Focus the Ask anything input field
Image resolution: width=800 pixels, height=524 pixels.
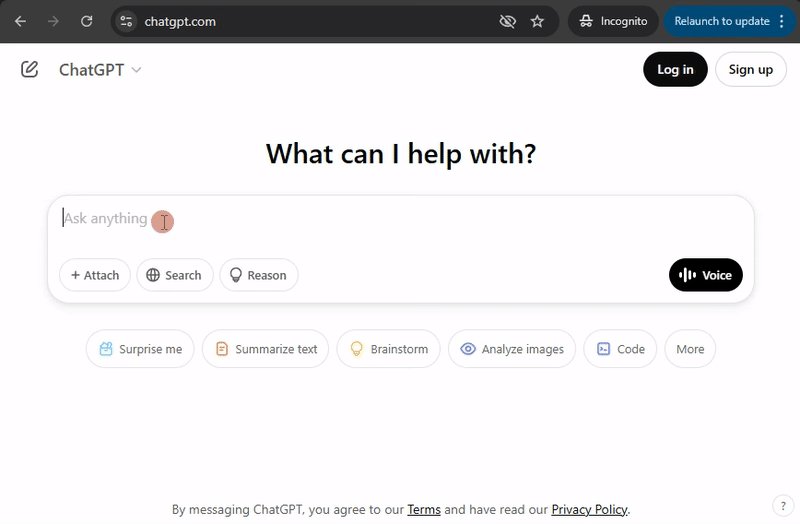401,219
